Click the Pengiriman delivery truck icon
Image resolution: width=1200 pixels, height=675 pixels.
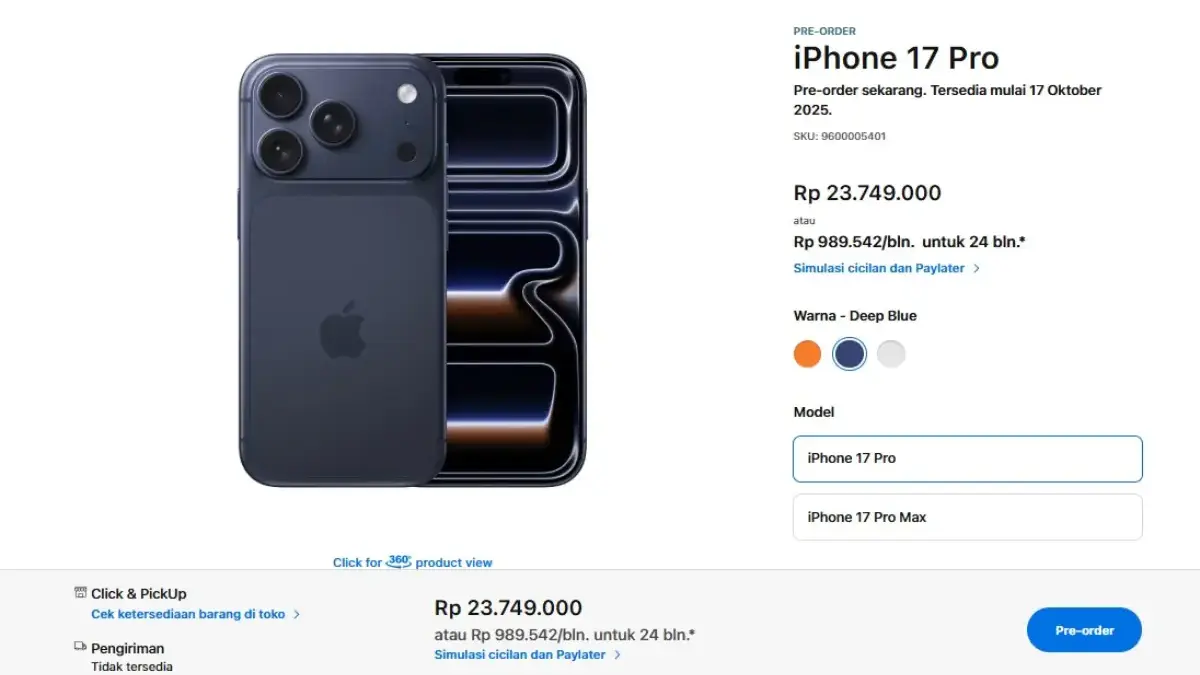pyautogui.click(x=81, y=647)
